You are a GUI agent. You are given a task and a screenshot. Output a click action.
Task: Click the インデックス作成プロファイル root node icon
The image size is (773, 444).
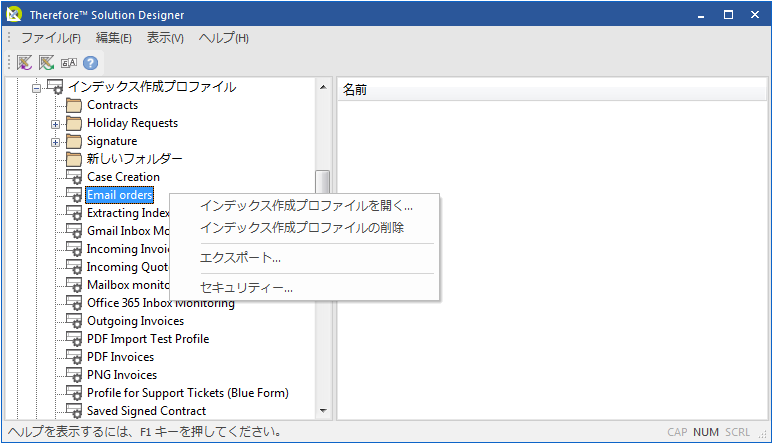[x=55, y=86]
